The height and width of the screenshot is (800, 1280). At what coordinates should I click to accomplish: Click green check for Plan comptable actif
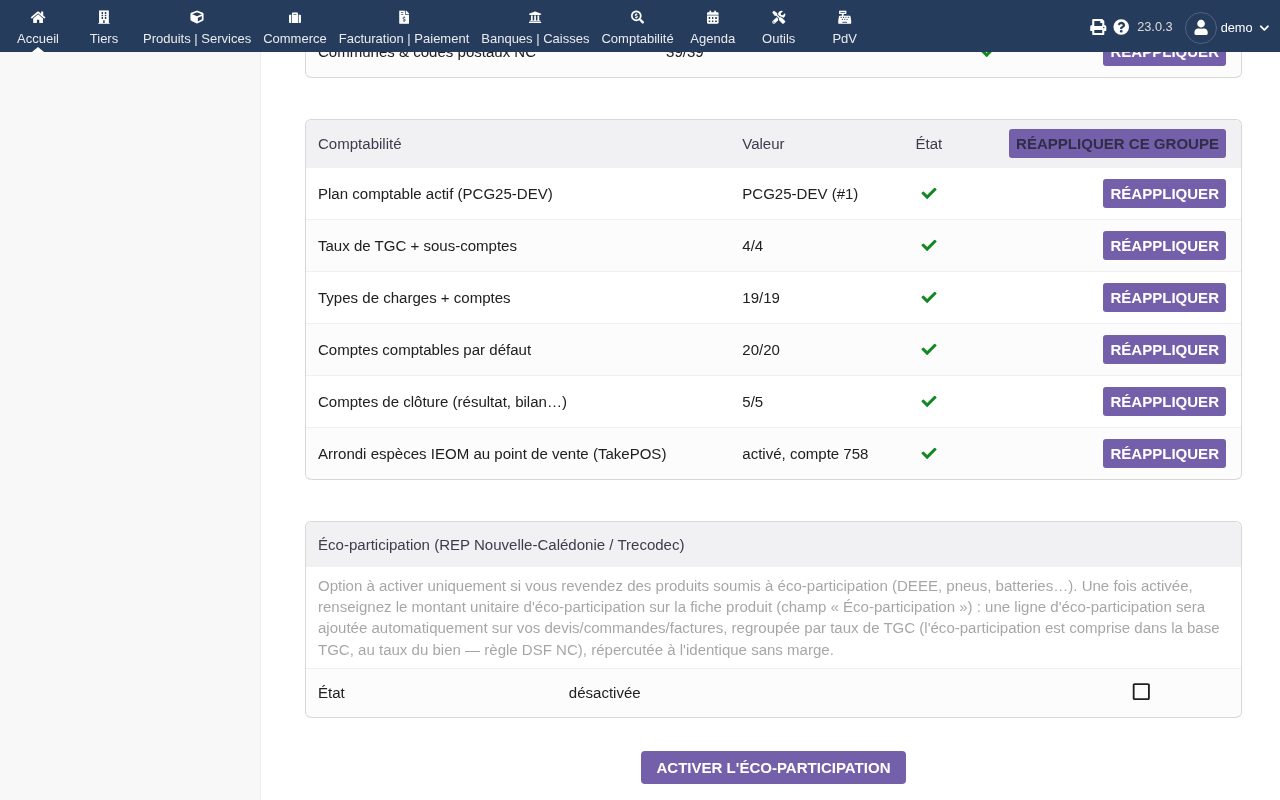point(929,193)
